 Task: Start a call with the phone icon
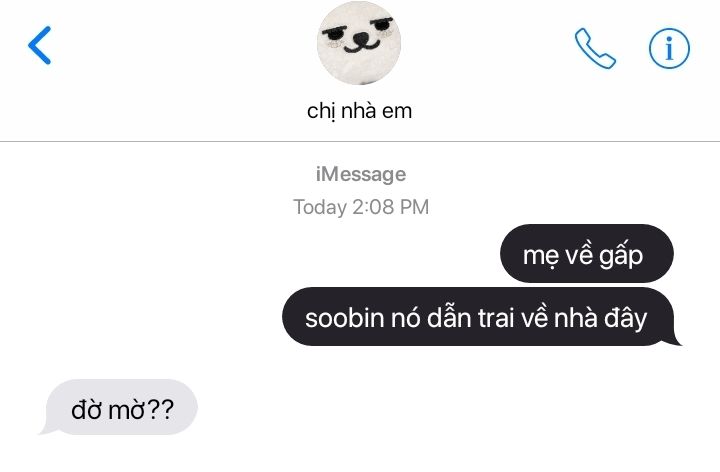pos(595,48)
